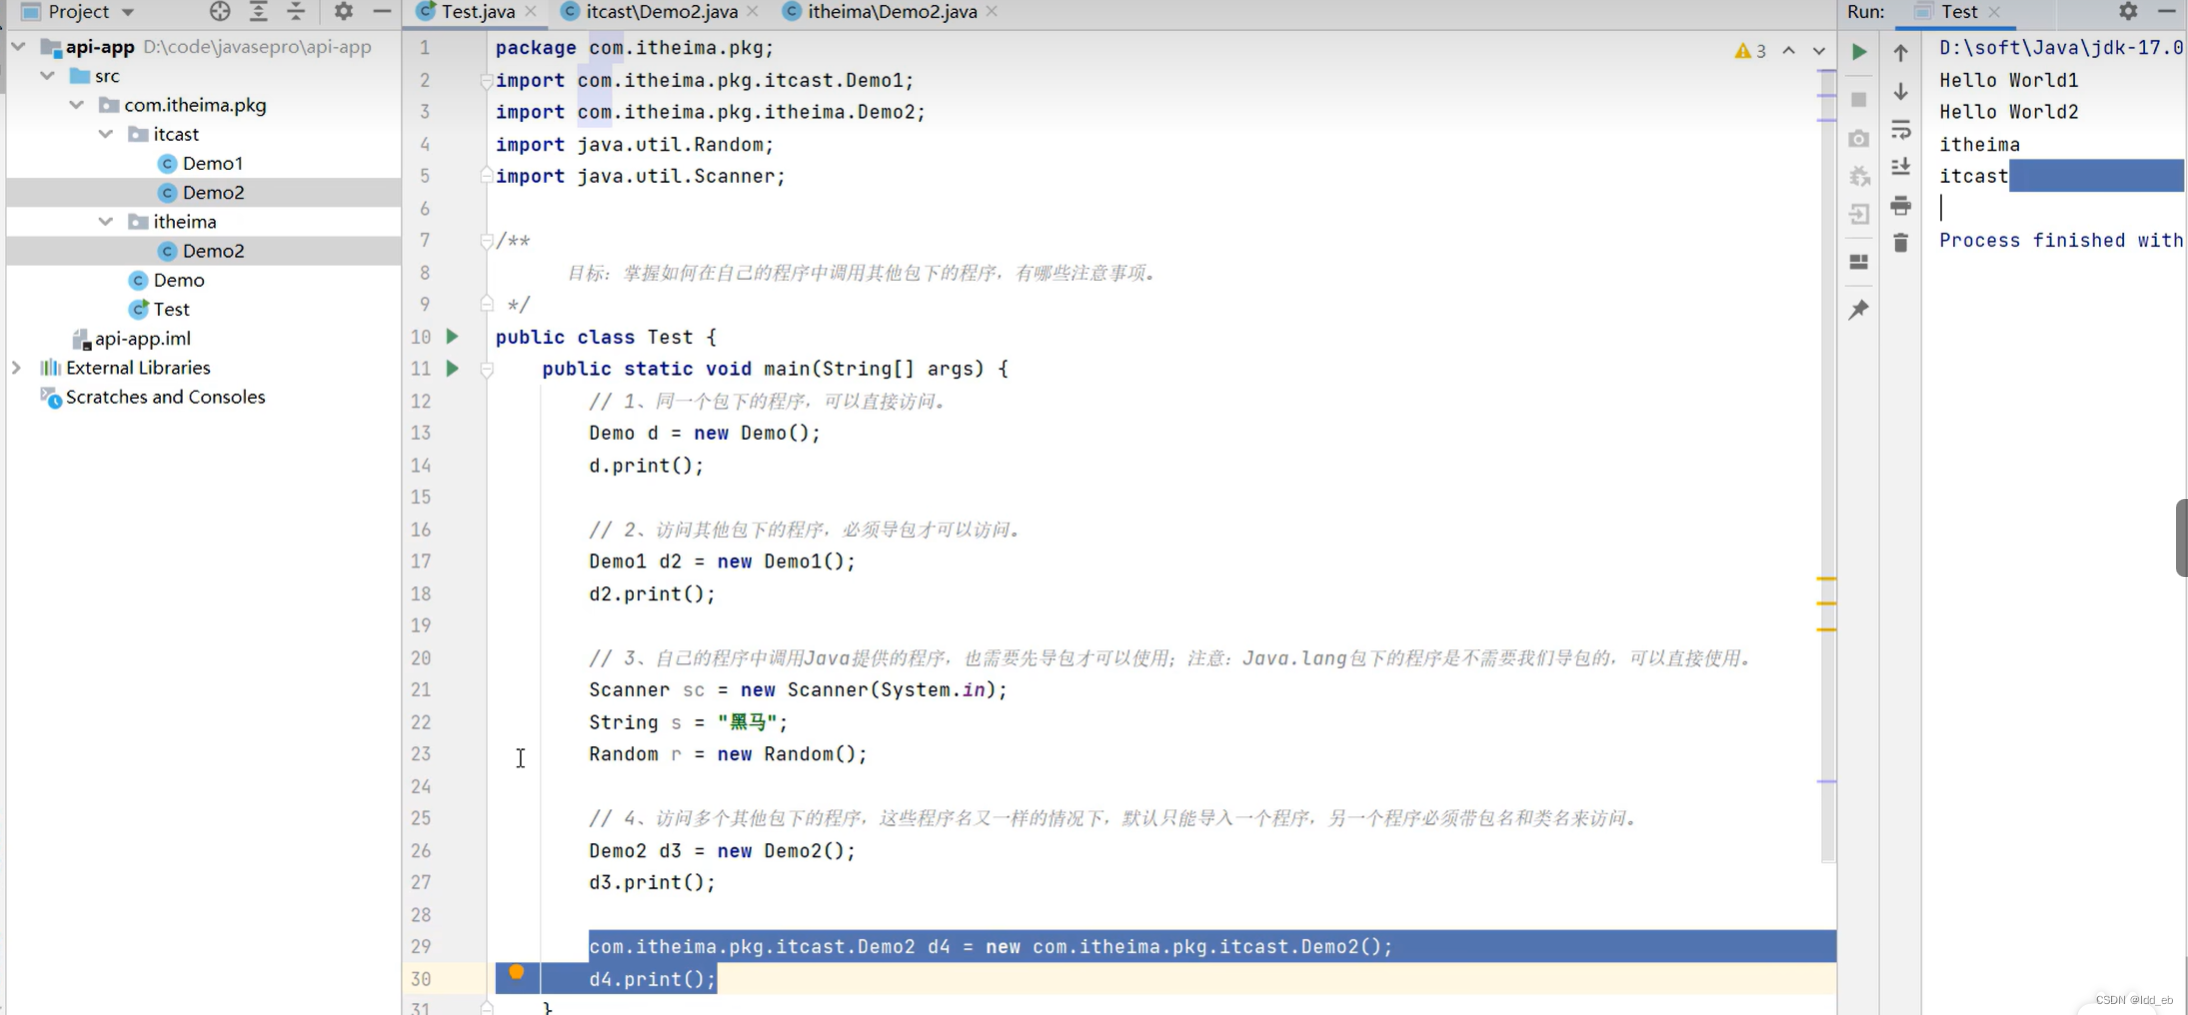This screenshot has width=2188, height=1015.
Task: Select api-app.iml file
Action: click(131, 338)
